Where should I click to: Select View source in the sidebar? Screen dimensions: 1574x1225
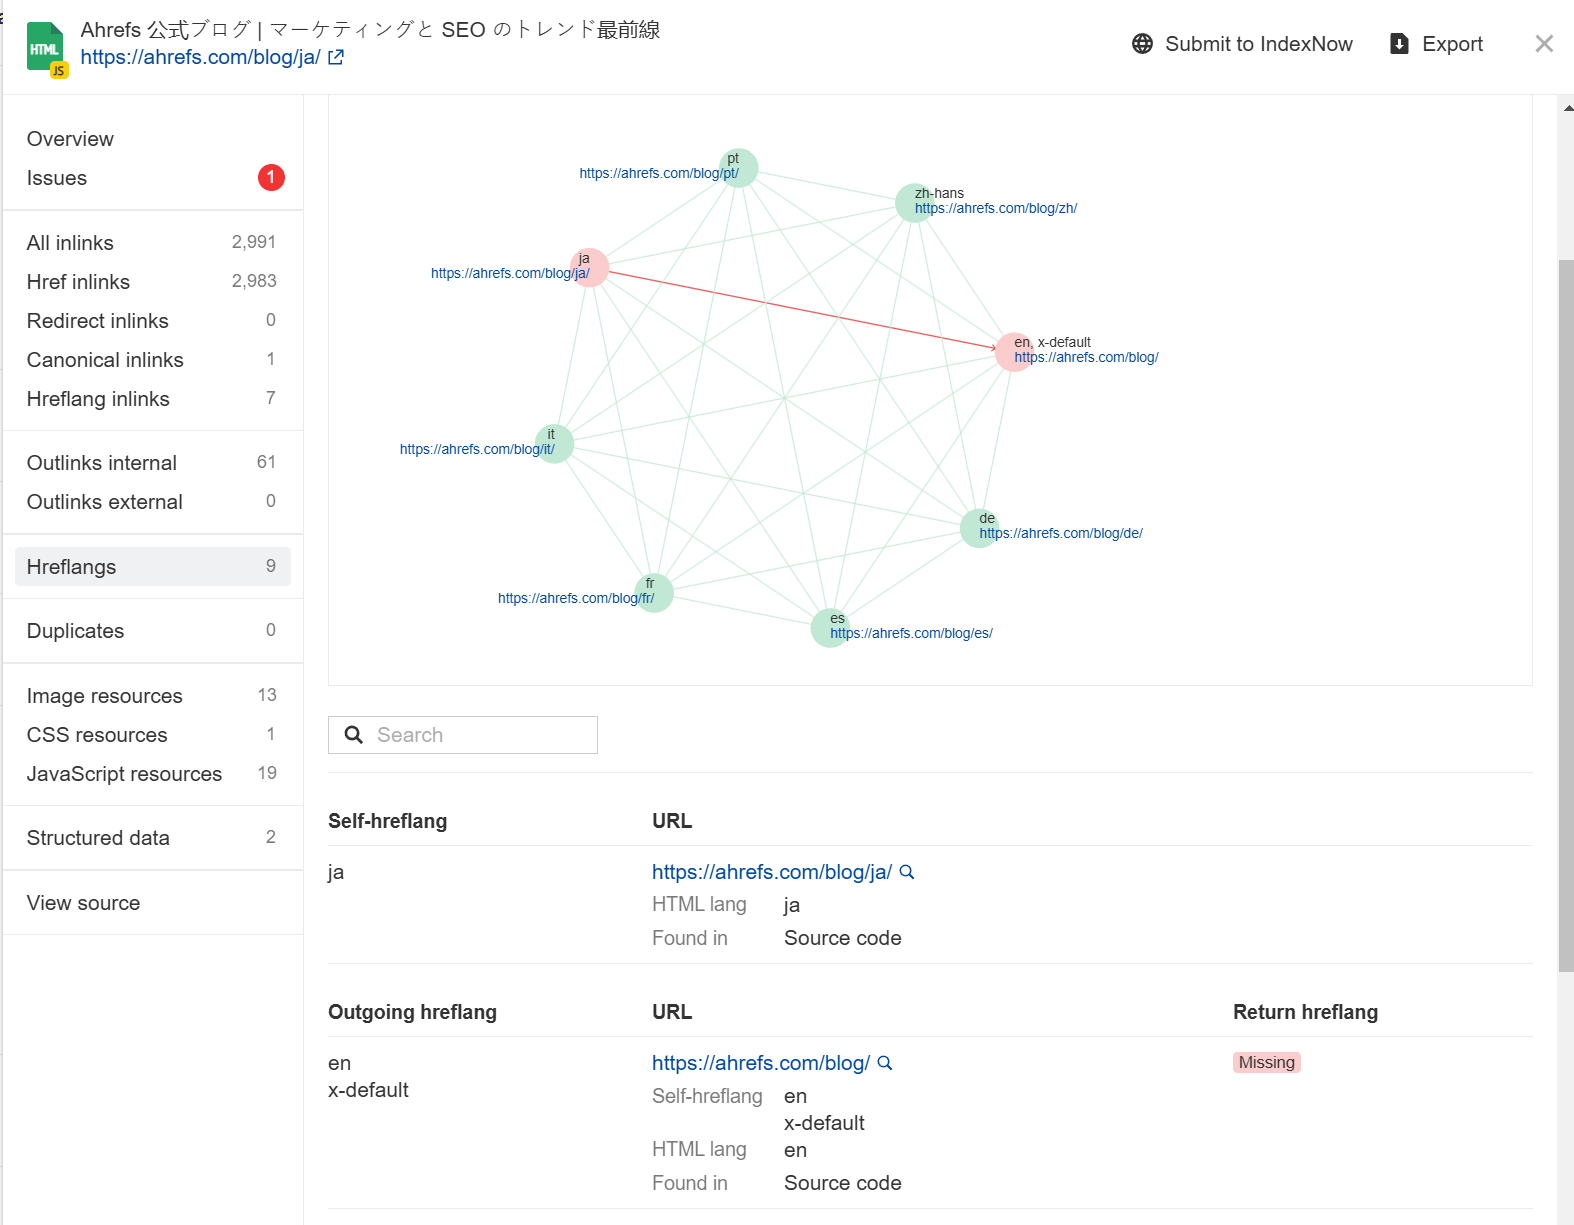(83, 902)
